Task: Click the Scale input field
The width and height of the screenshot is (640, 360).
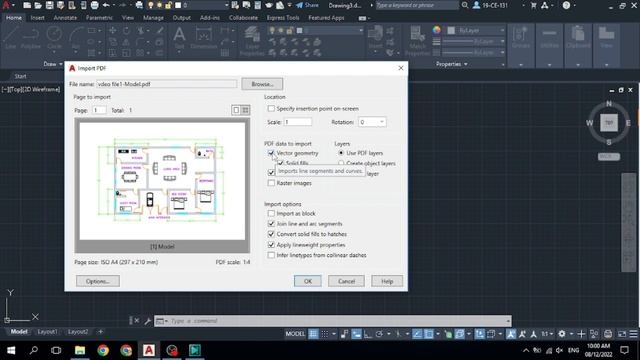Action: [x=298, y=122]
